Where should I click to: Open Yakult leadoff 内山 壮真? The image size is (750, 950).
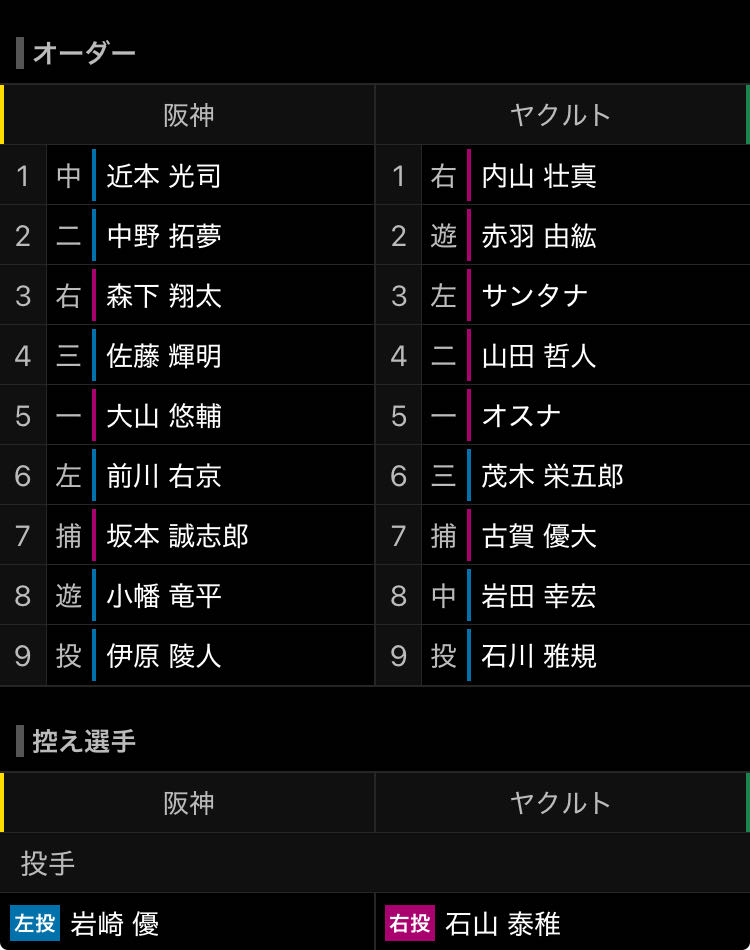539,176
